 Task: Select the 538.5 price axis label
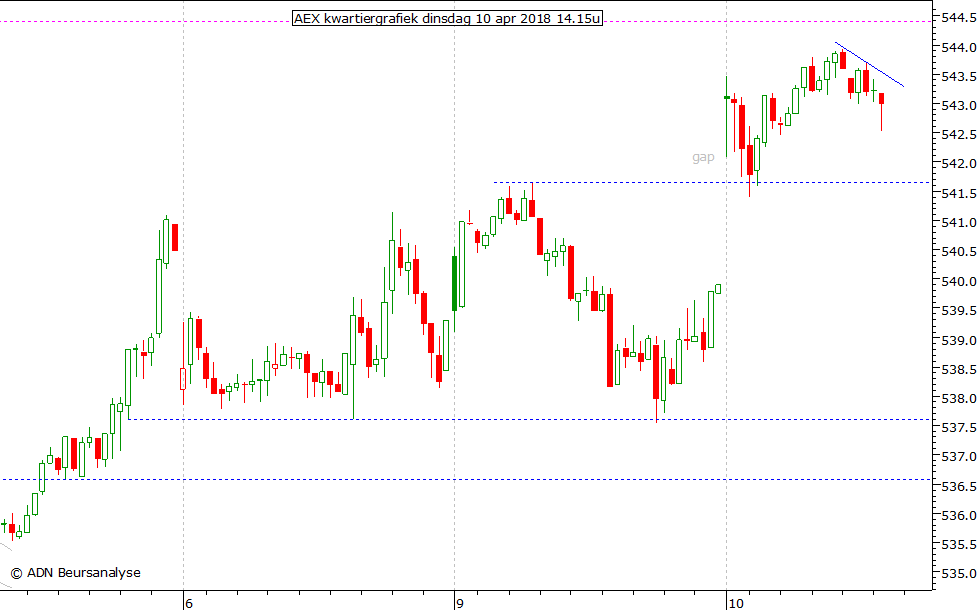click(958, 369)
